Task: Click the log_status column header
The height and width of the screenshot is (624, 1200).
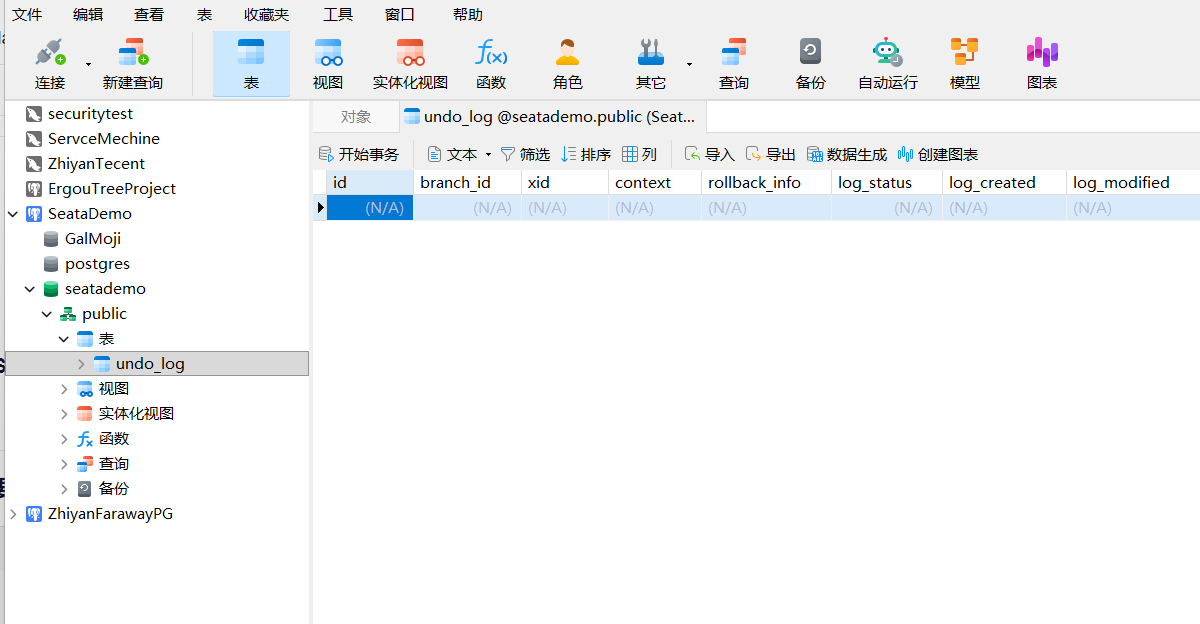Action: coord(875,182)
